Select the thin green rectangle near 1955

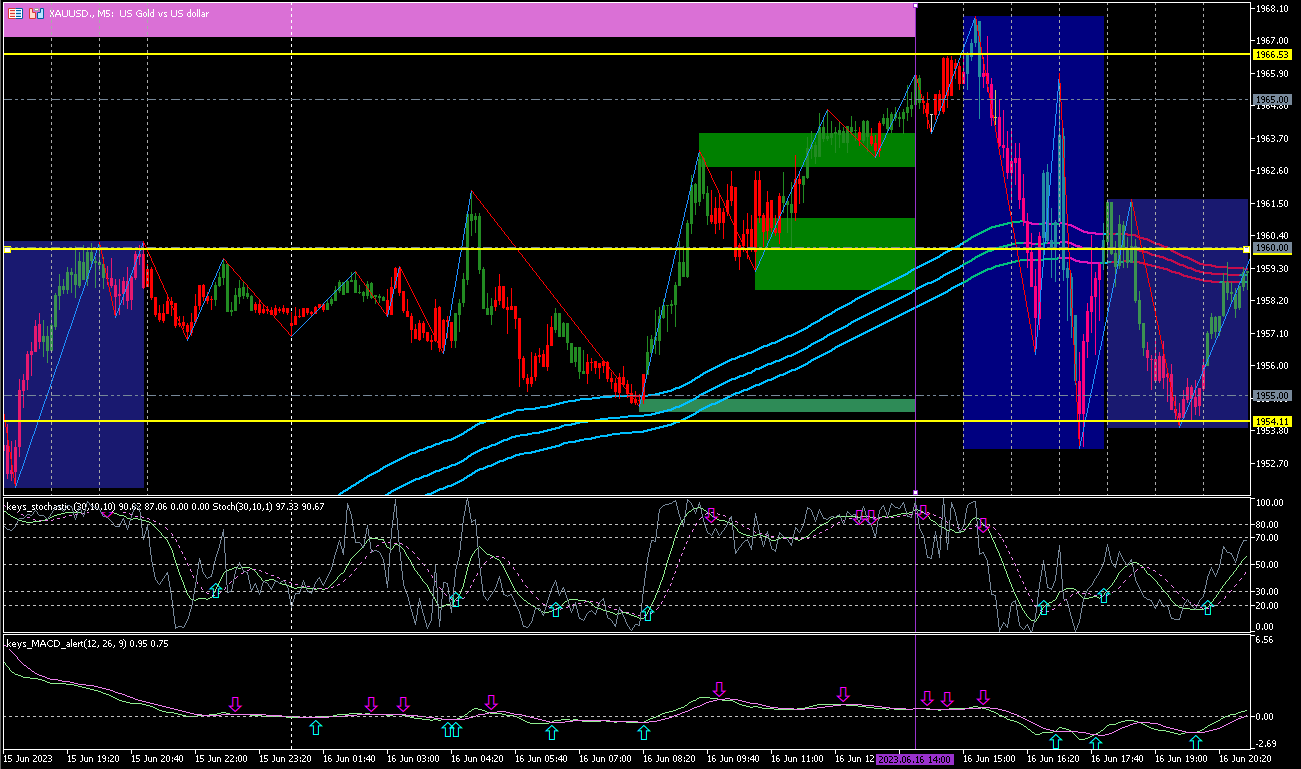coord(777,405)
